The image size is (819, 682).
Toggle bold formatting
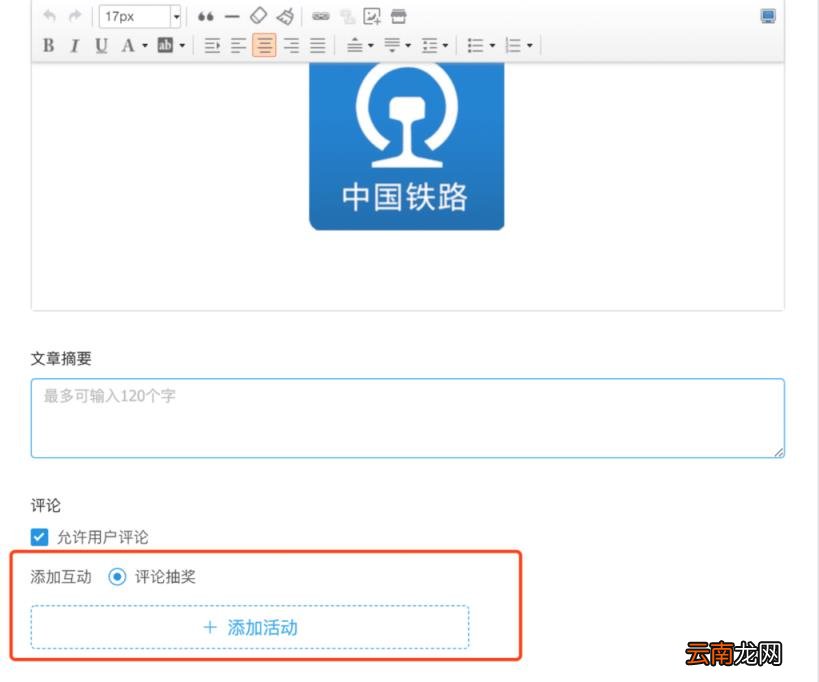pos(49,45)
